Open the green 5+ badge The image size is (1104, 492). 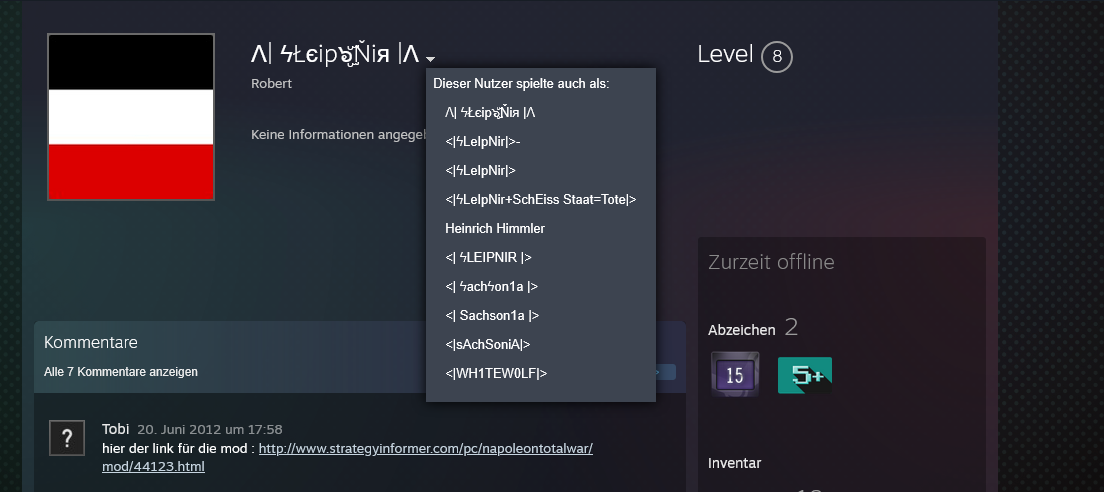pos(804,375)
